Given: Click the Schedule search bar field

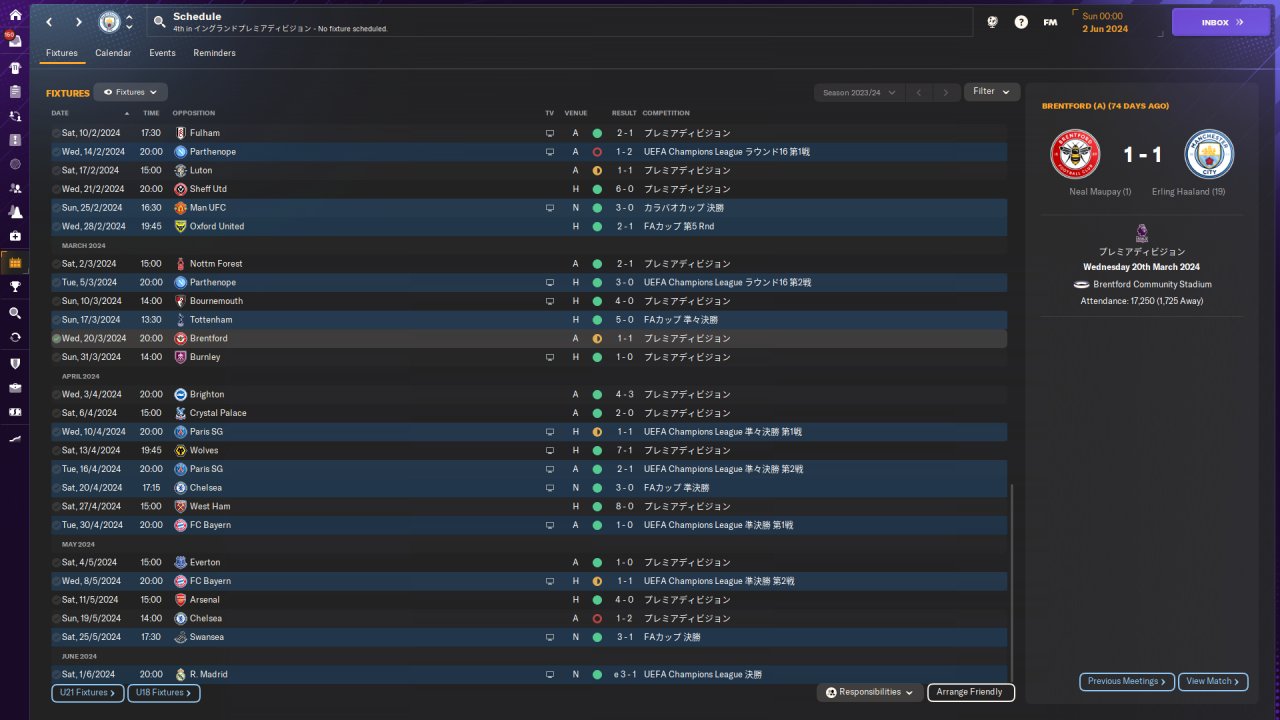Looking at the screenshot, I should pos(560,22).
